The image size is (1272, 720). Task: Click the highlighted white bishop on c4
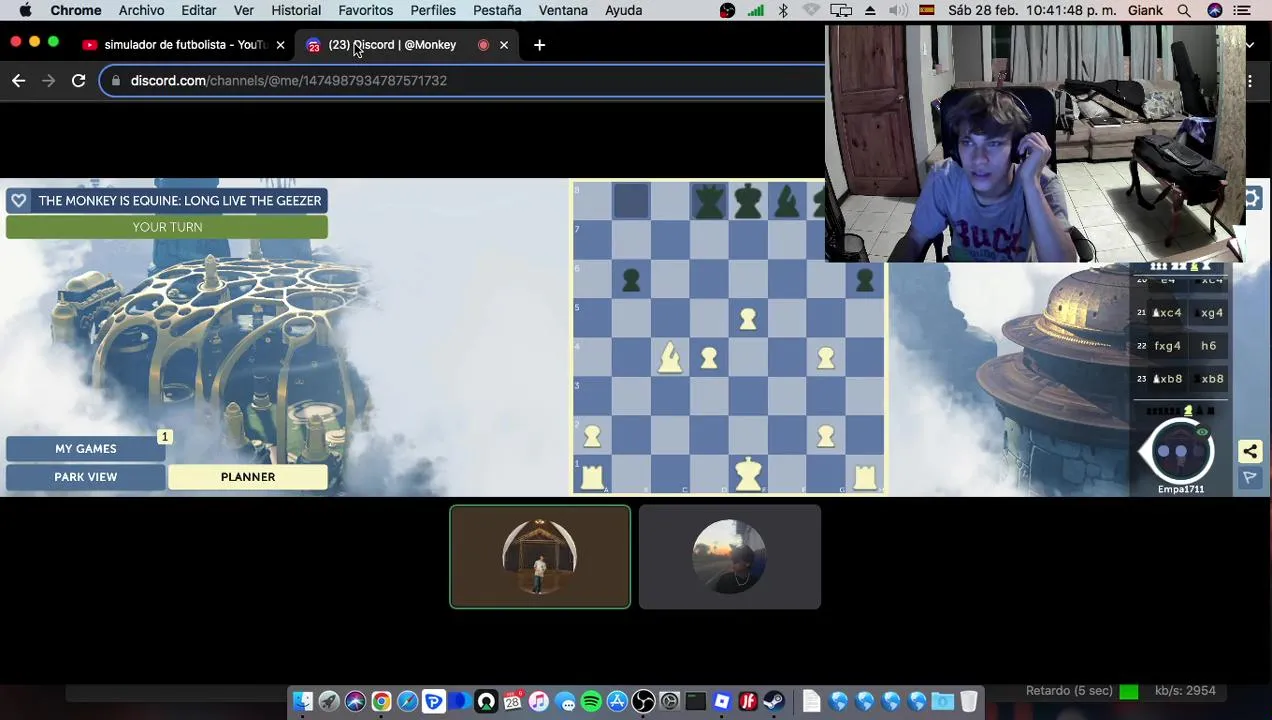click(x=669, y=358)
